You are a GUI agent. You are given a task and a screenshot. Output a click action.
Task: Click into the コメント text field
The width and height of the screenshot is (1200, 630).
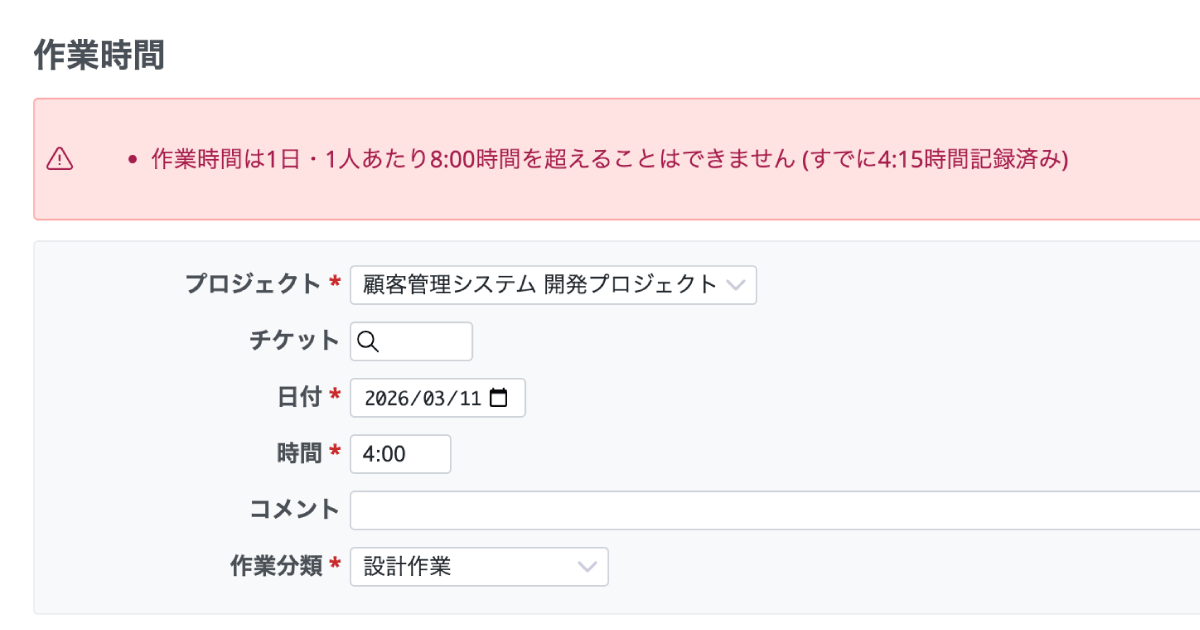coord(770,510)
